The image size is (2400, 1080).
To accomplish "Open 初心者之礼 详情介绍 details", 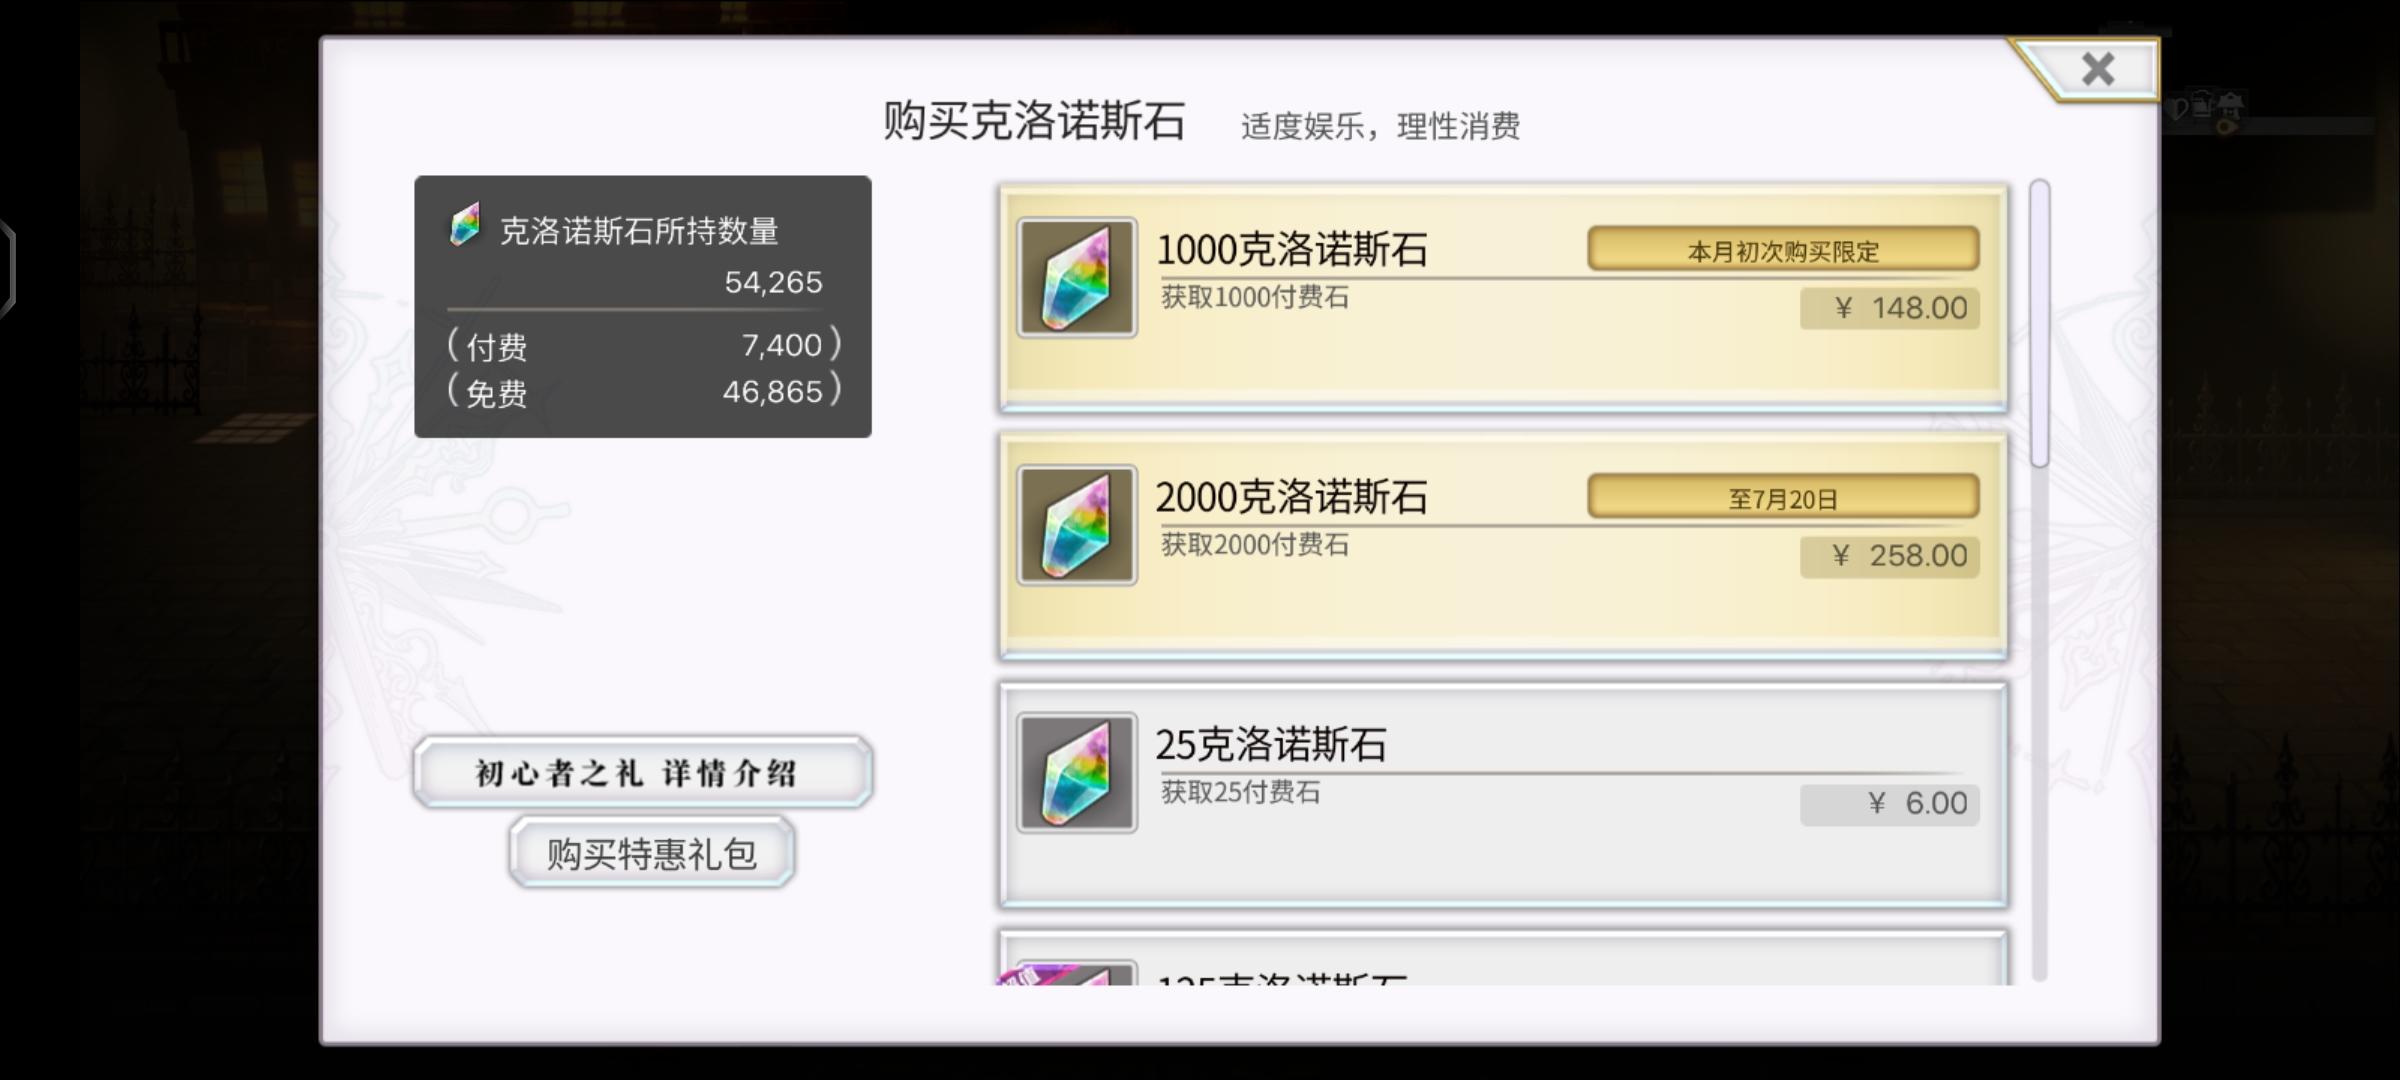I will tap(643, 772).
